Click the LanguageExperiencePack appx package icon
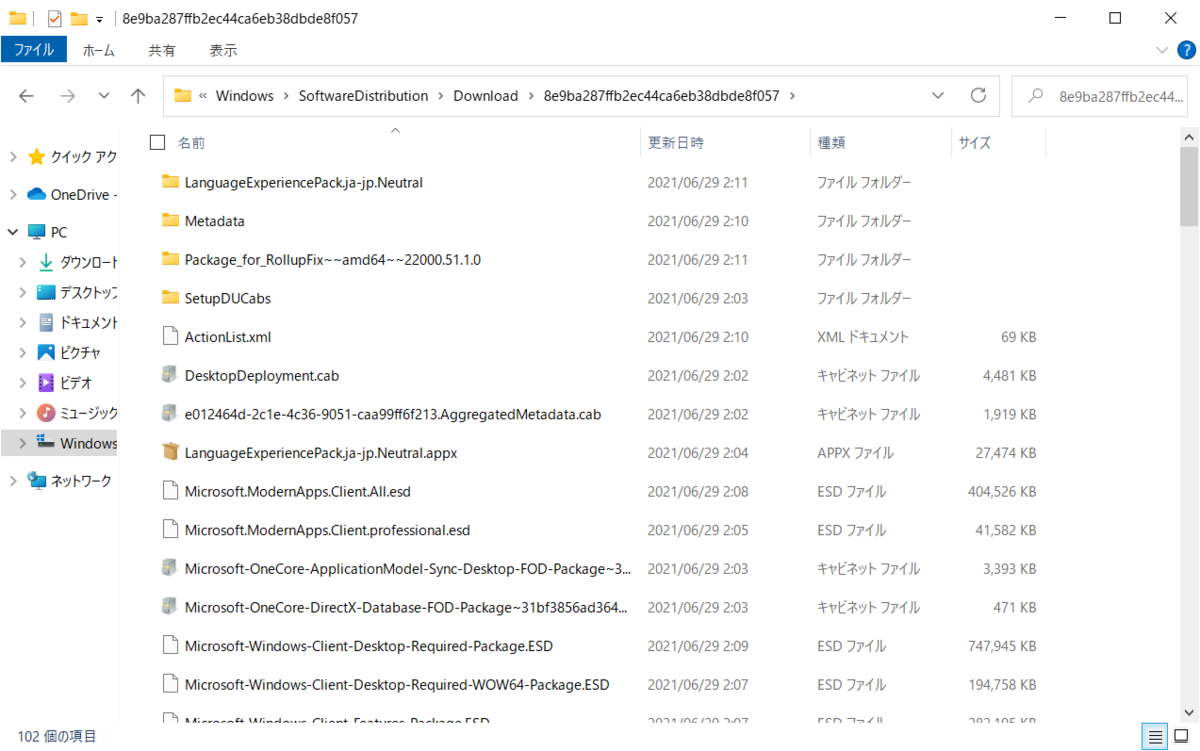Viewport: 1200px width, 751px height. click(169, 452)
